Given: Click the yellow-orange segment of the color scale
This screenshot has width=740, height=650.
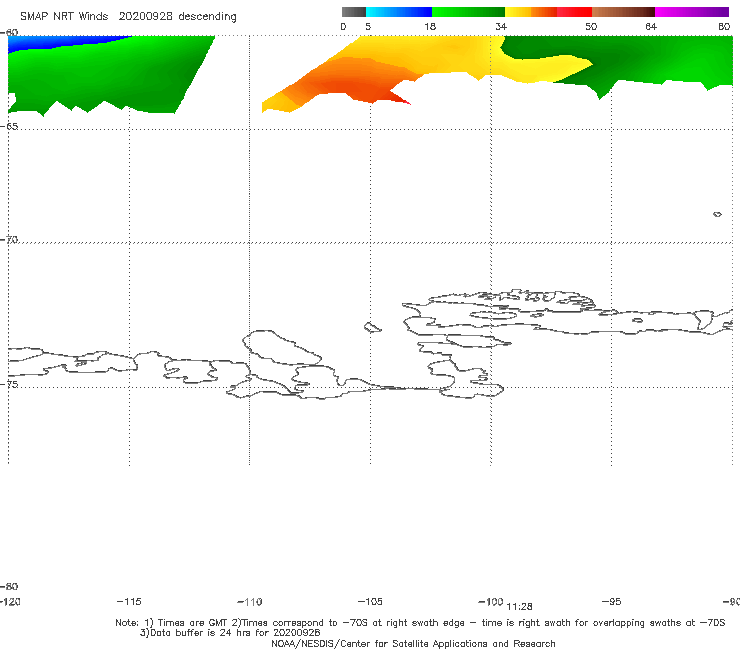Looking at the screenshot, I should (531, 12).
